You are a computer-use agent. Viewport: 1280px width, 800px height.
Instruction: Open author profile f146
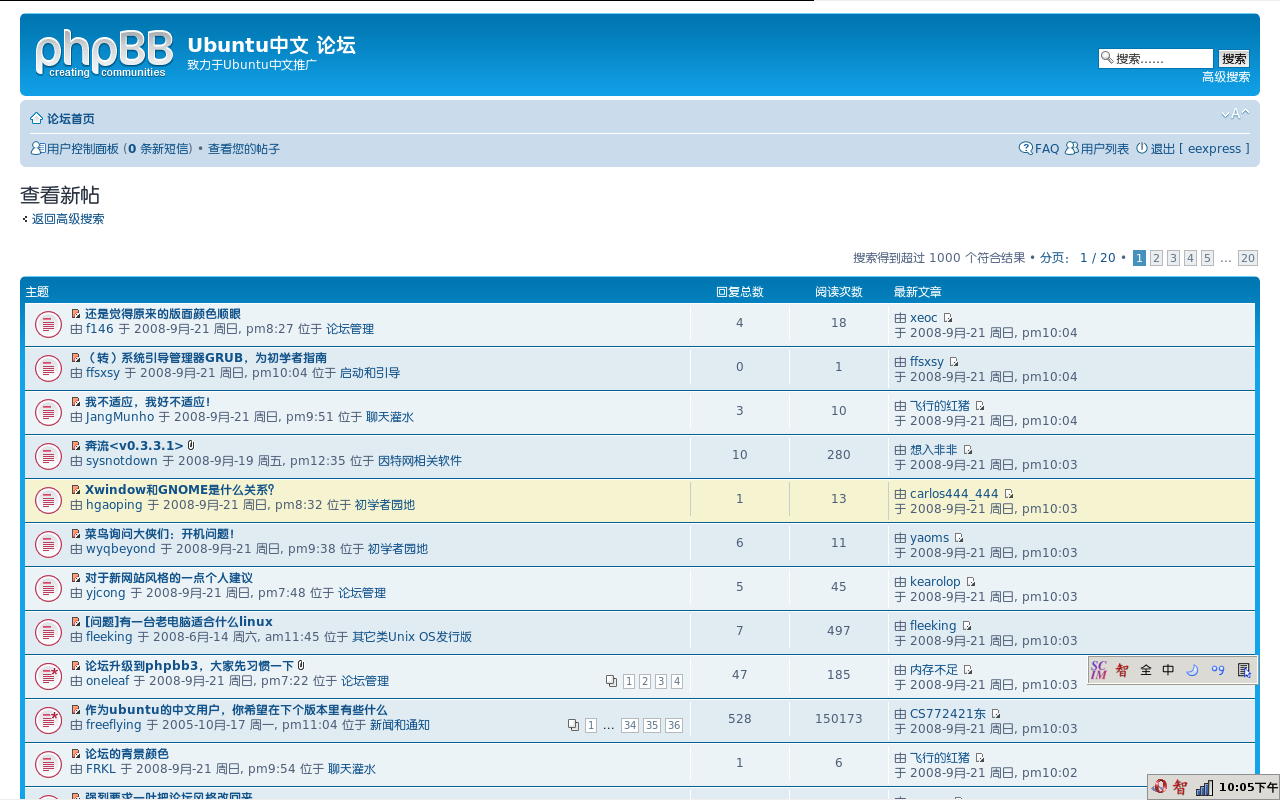(100, 329)
